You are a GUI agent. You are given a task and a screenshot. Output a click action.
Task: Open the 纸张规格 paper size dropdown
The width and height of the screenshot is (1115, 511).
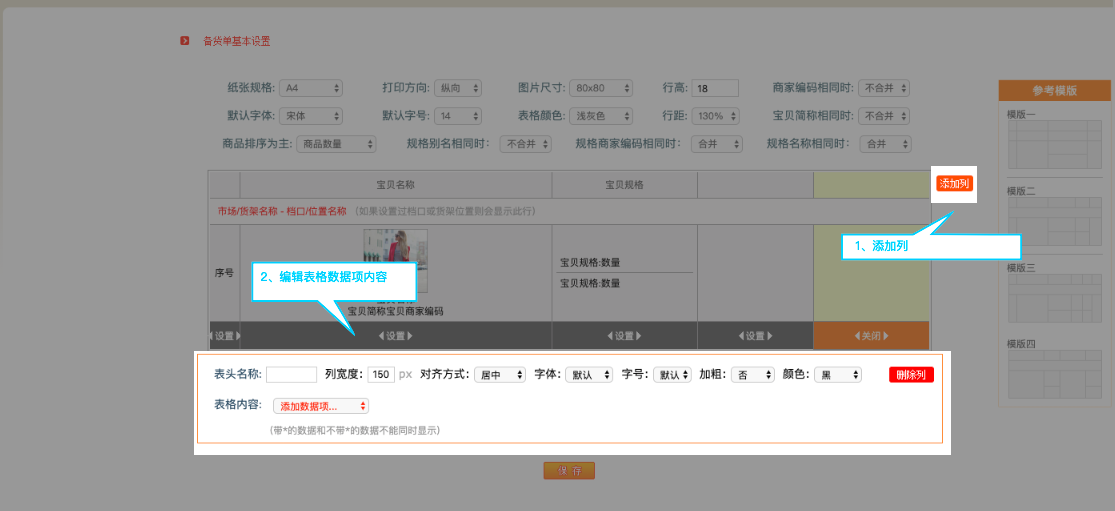pyautogui.click(x=311, y=88)
